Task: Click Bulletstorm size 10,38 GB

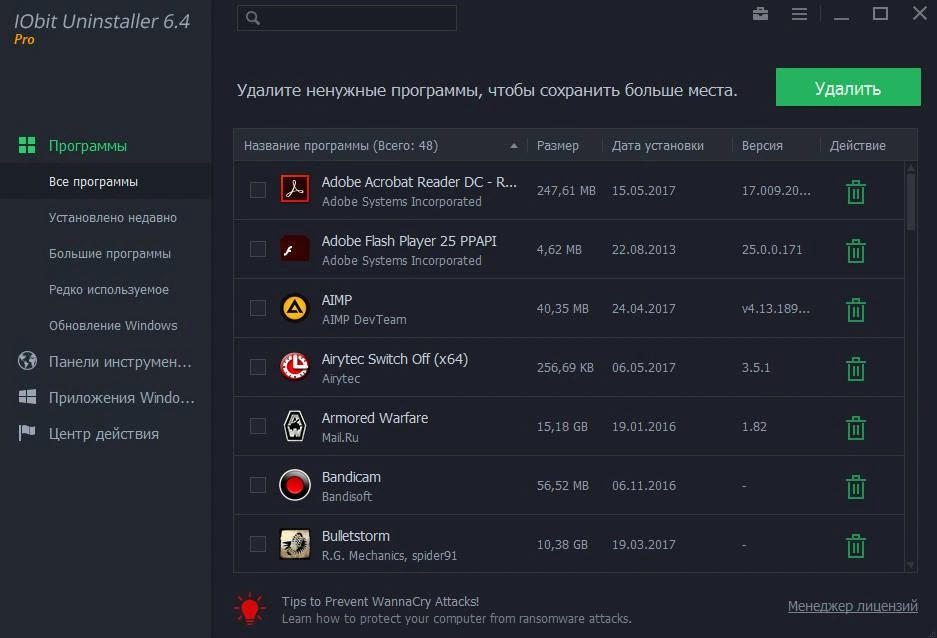Action: pos(562,544)
